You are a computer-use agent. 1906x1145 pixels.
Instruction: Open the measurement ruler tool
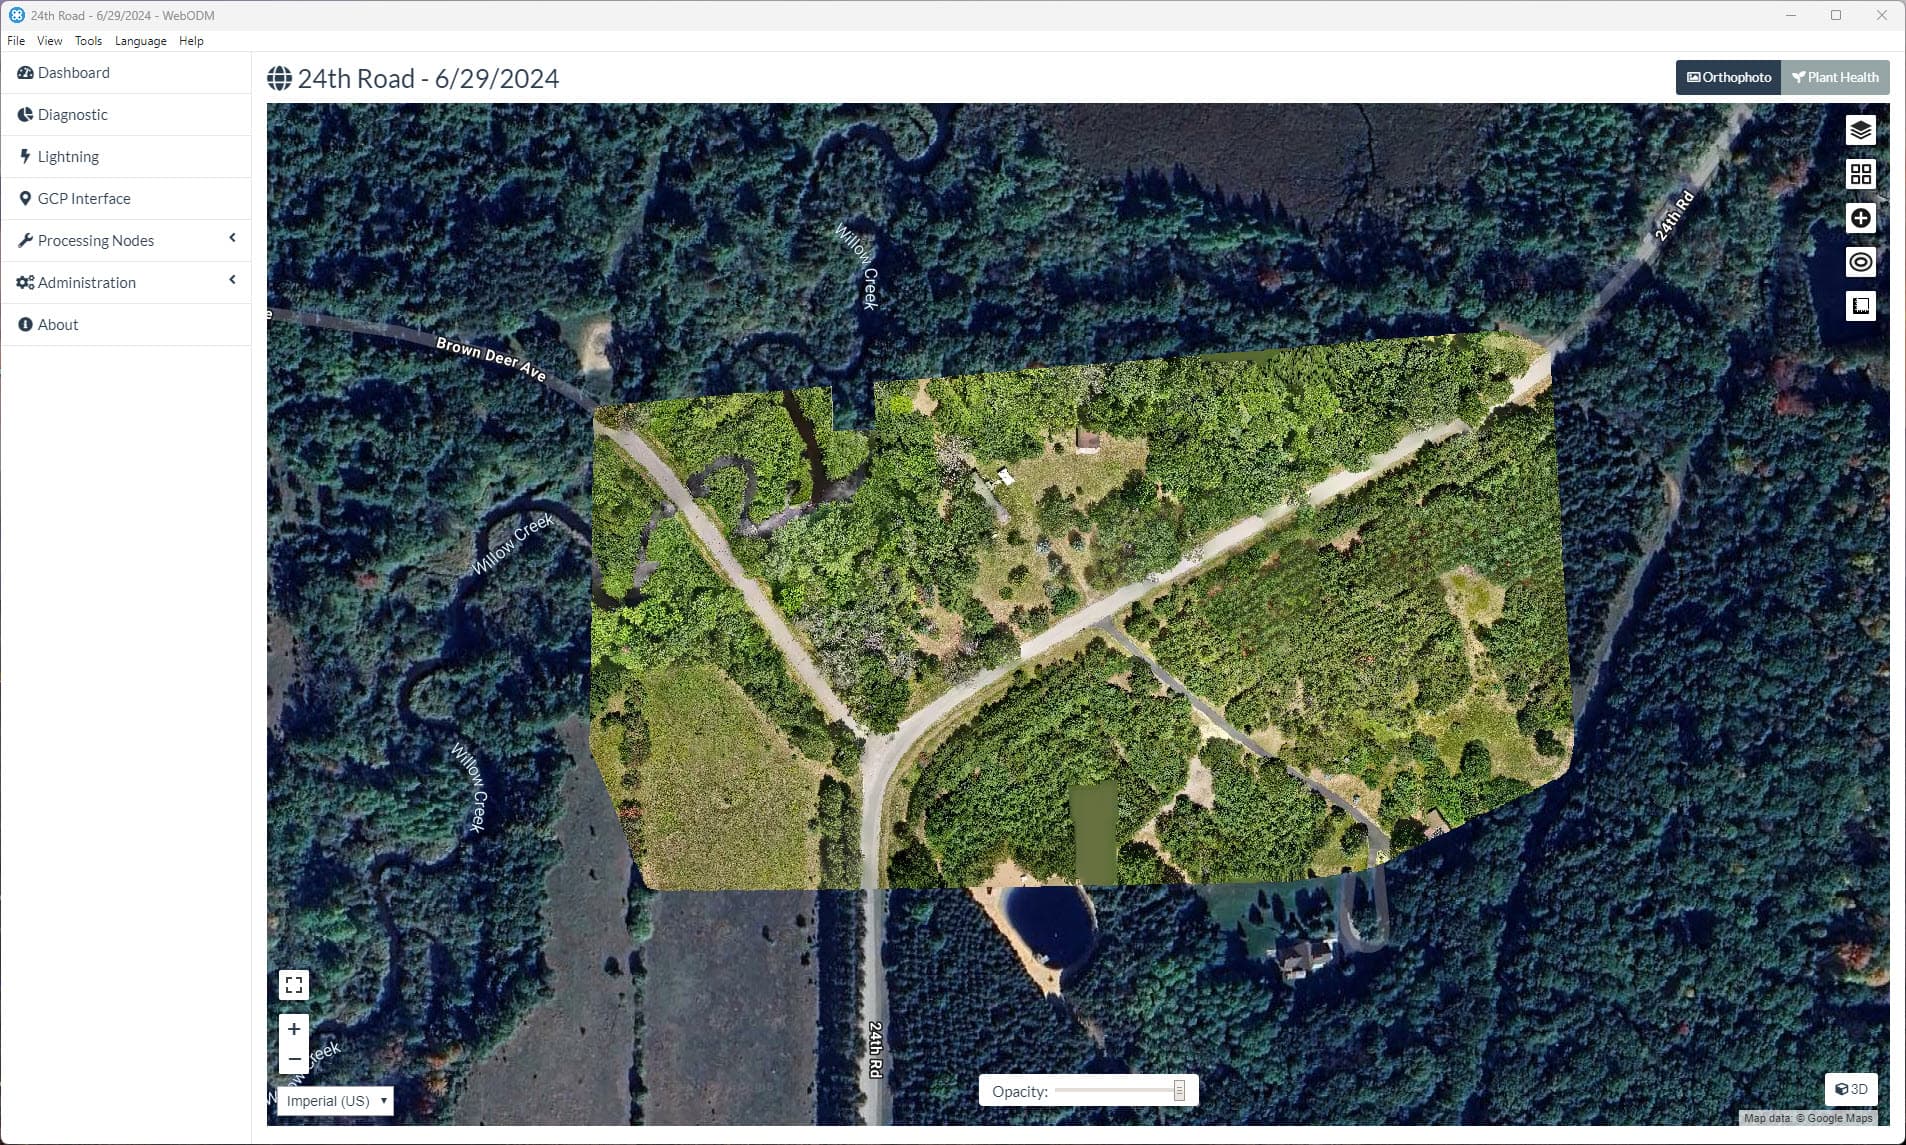point(1860,306)
